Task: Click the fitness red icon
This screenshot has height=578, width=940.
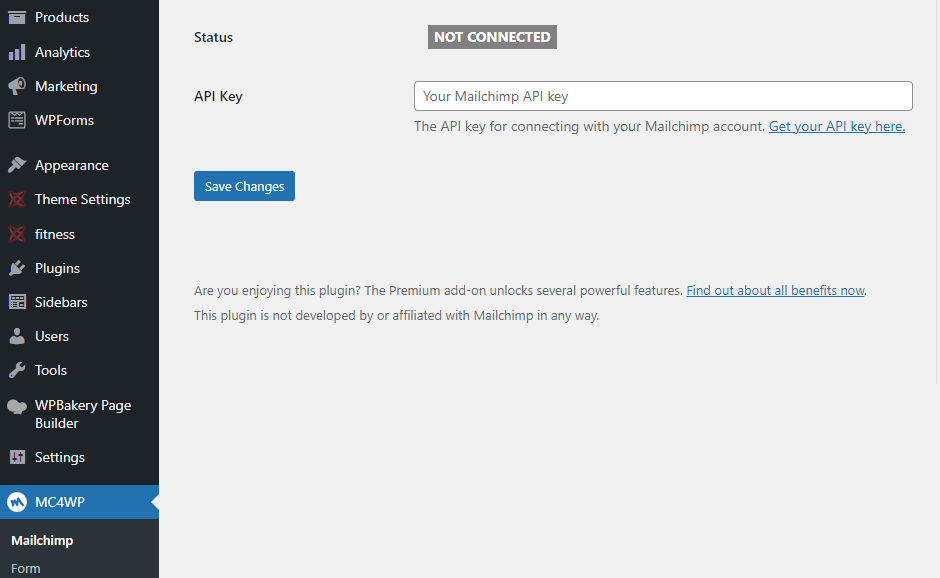Action: (x=17, y=234)
